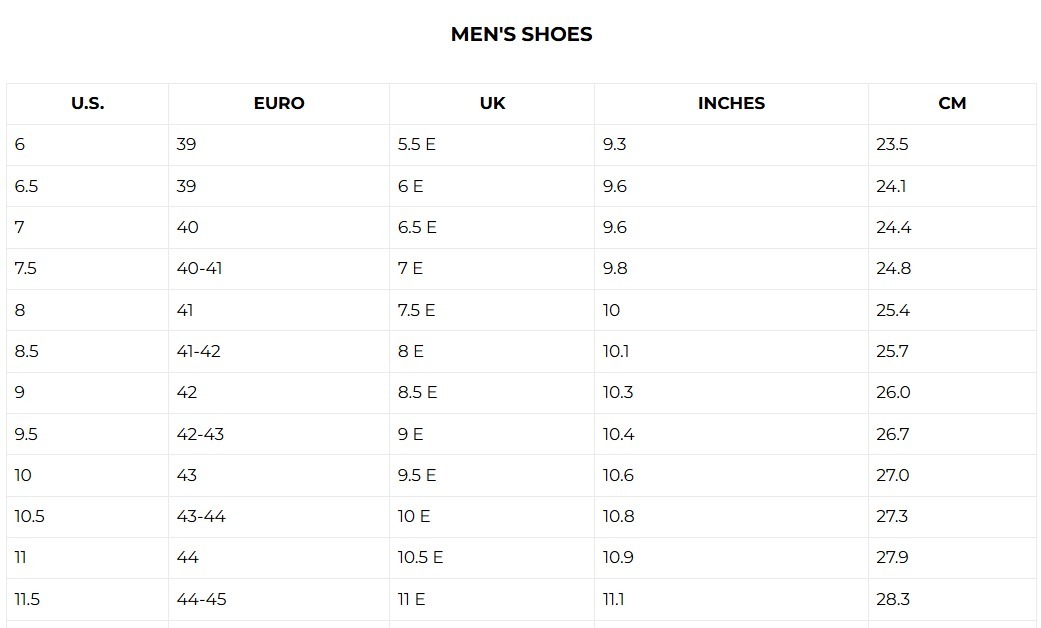Click the UK 9.5 E cell
1041x628 pixels.
click(416, 475)
